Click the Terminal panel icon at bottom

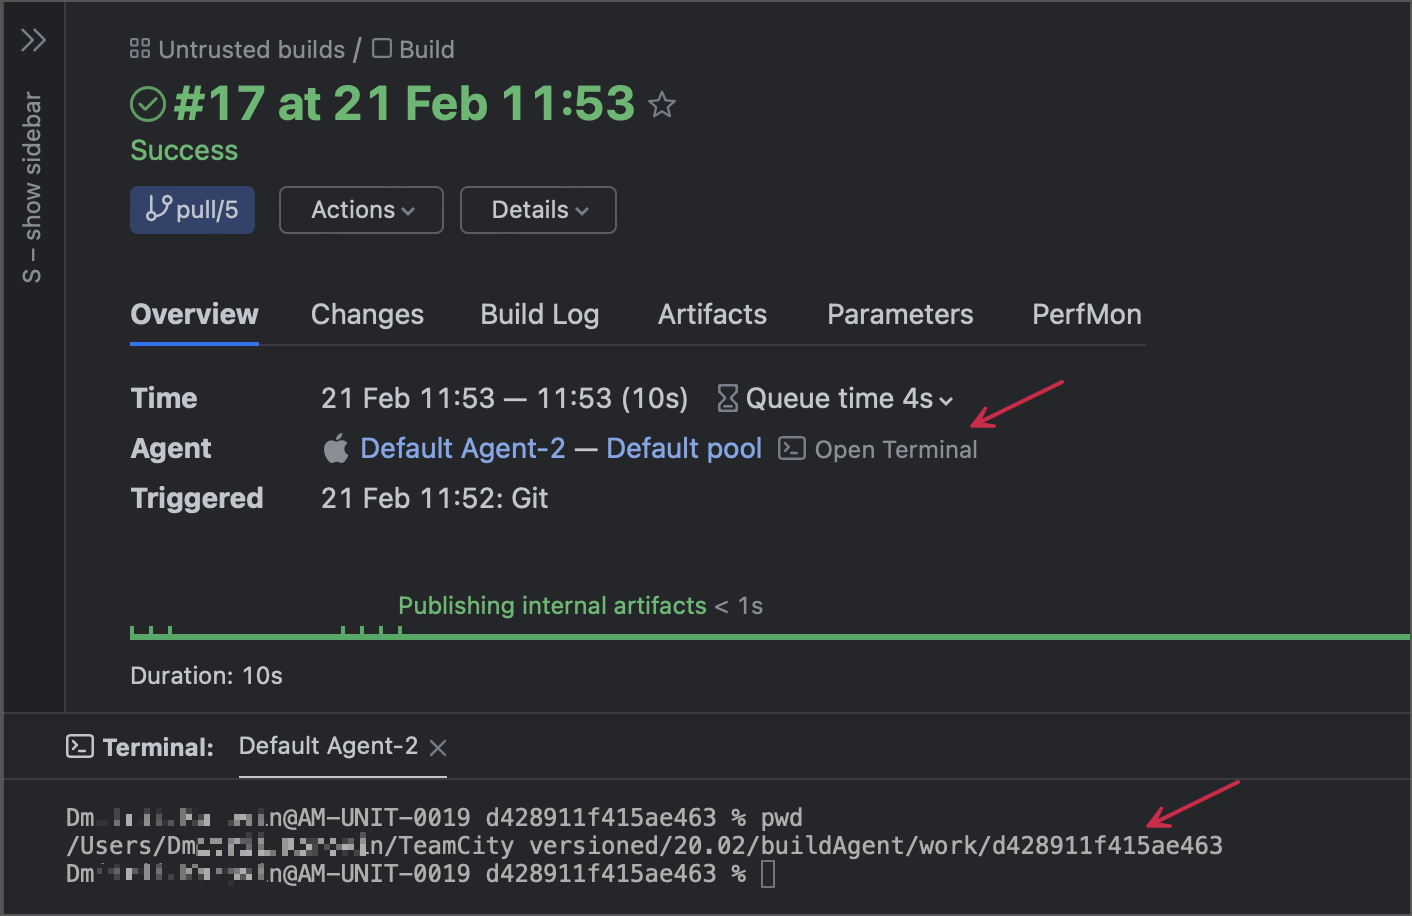(x=78, y=745)
